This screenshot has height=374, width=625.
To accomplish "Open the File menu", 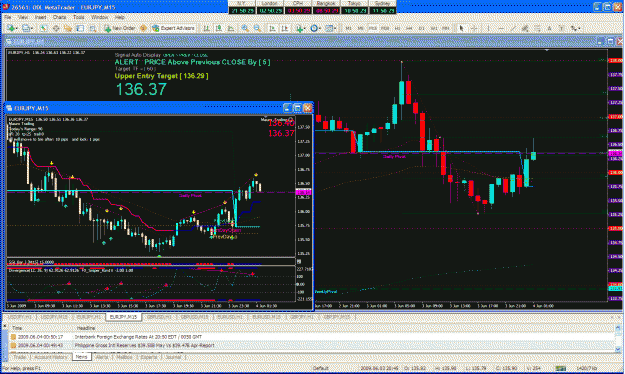I will tap(8, 17).
